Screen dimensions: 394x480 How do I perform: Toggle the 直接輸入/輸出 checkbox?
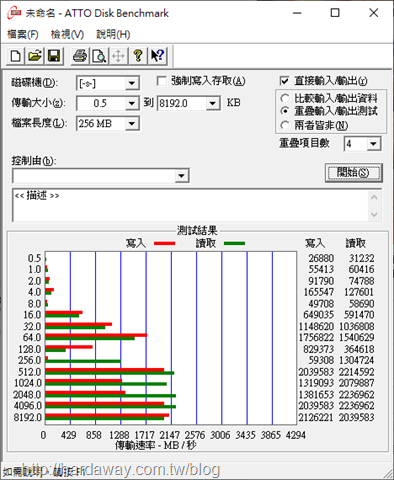pos(284,81)
